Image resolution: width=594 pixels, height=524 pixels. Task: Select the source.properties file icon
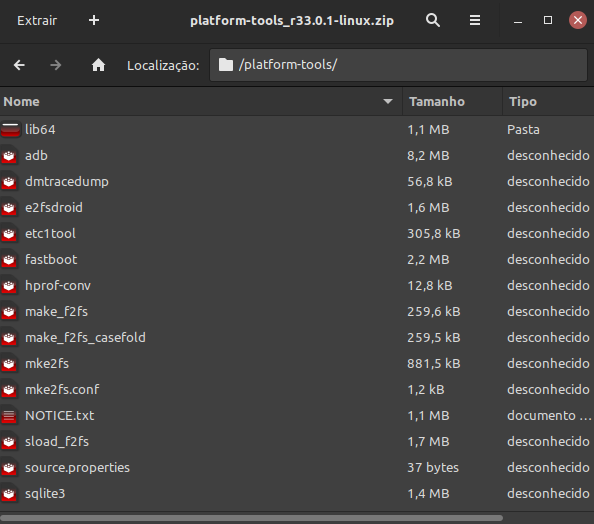pyautogui.click(x=9, y=468)
